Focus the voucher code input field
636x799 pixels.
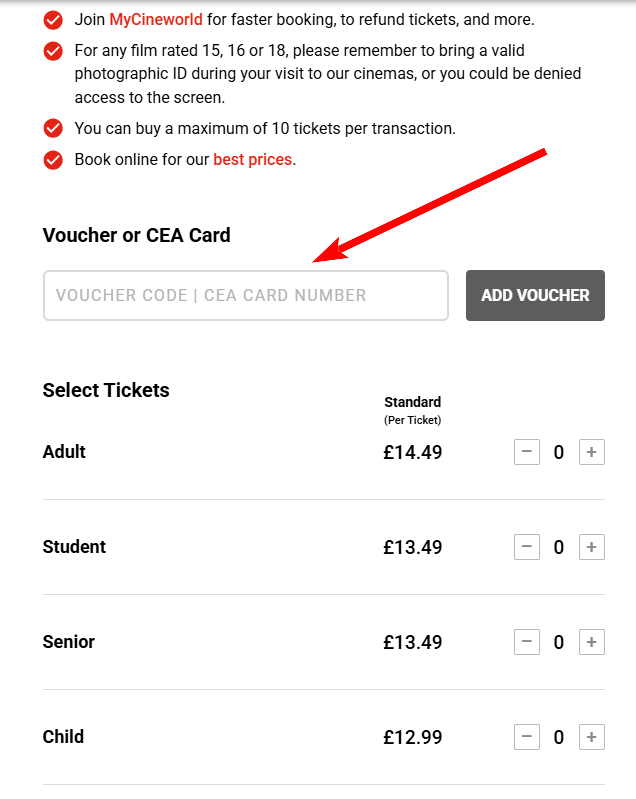pyautogui.click(x=245, y=295)
